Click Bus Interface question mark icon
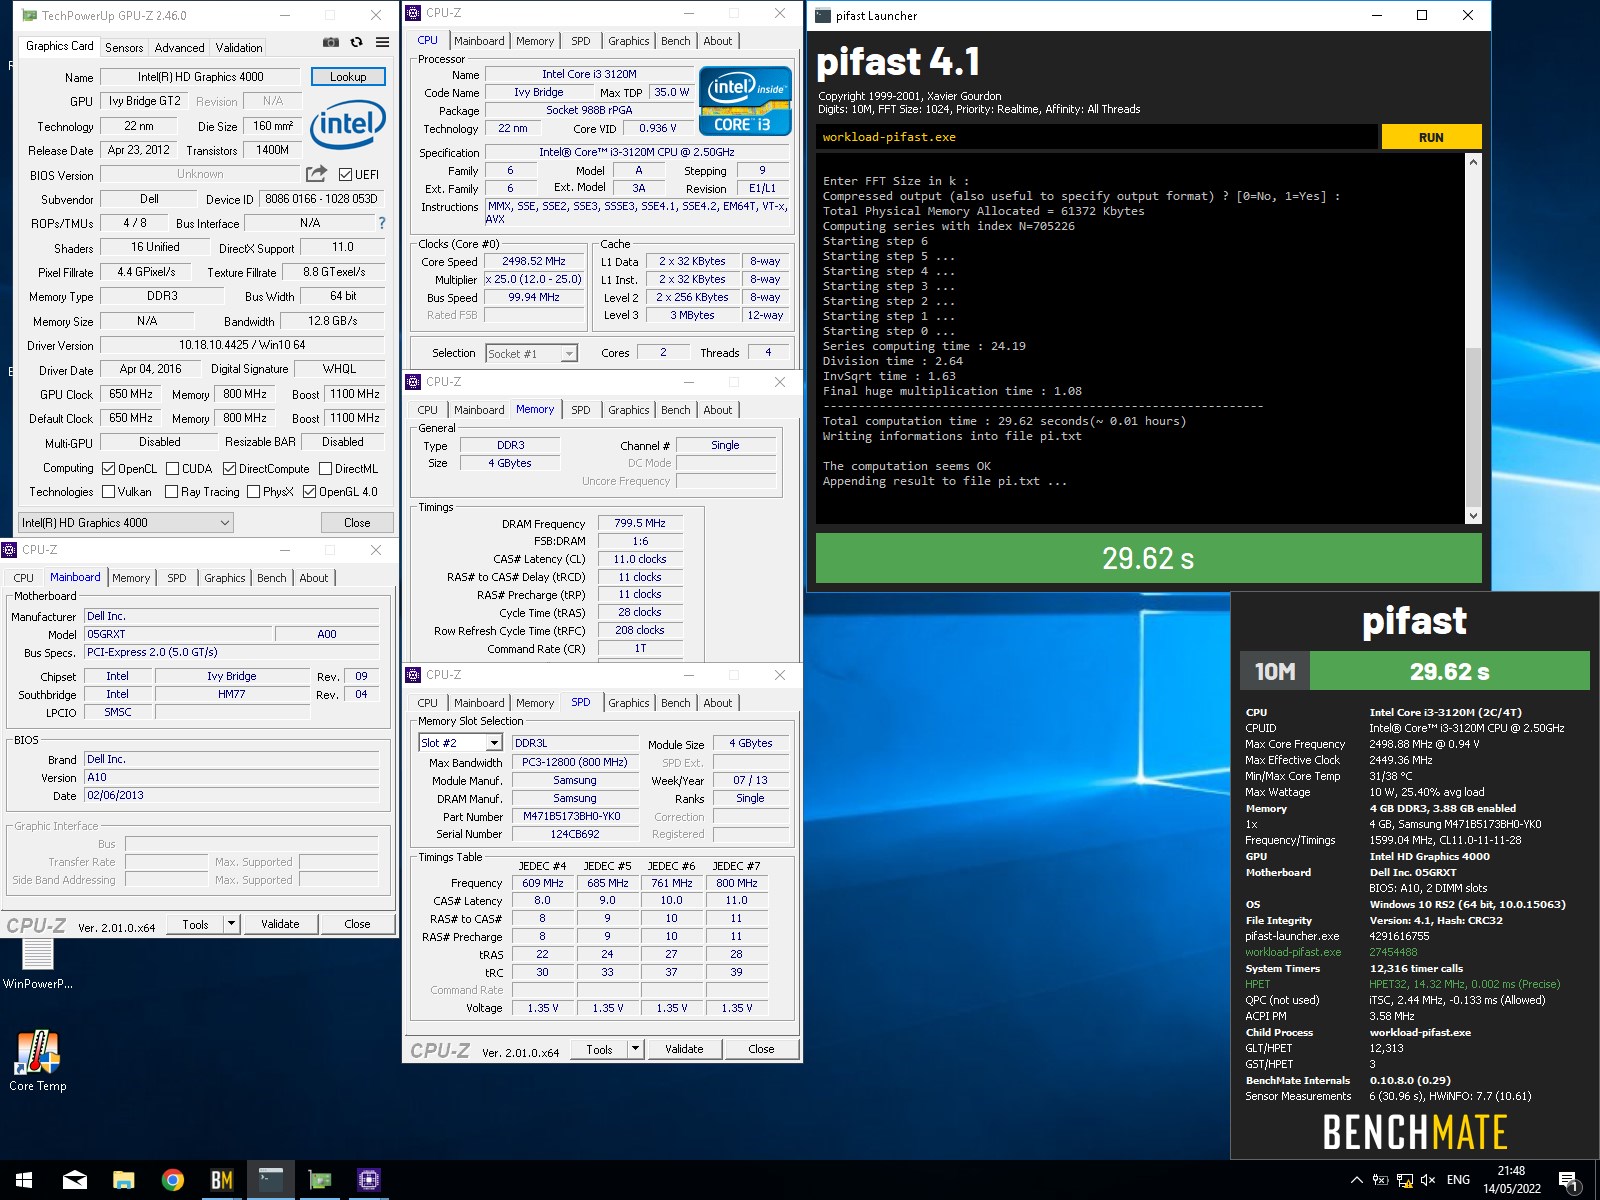 (x=381, y=223)
